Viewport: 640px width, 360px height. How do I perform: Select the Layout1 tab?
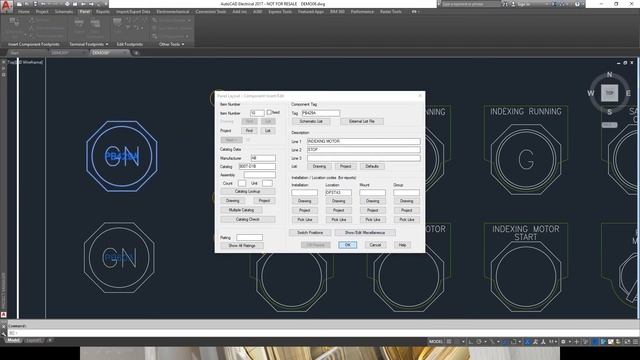pos(34,340)
